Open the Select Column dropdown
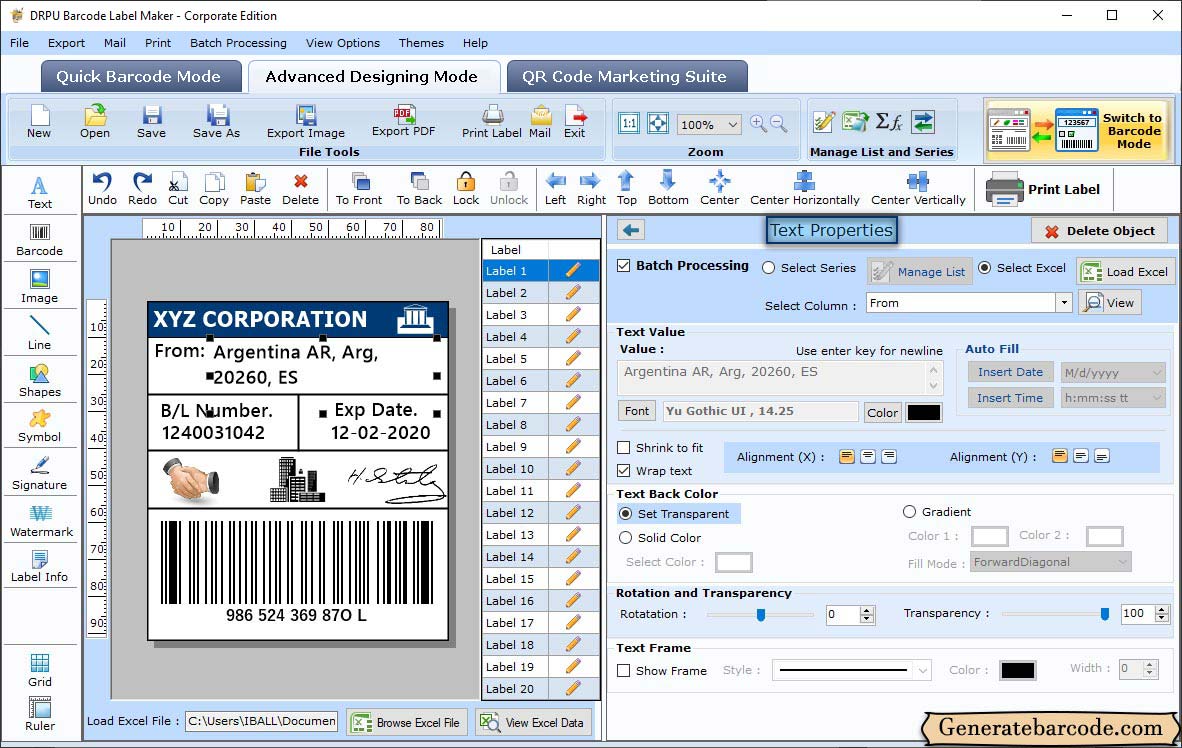Viewport: 1182px width, 748px height. coord(1064,303)
